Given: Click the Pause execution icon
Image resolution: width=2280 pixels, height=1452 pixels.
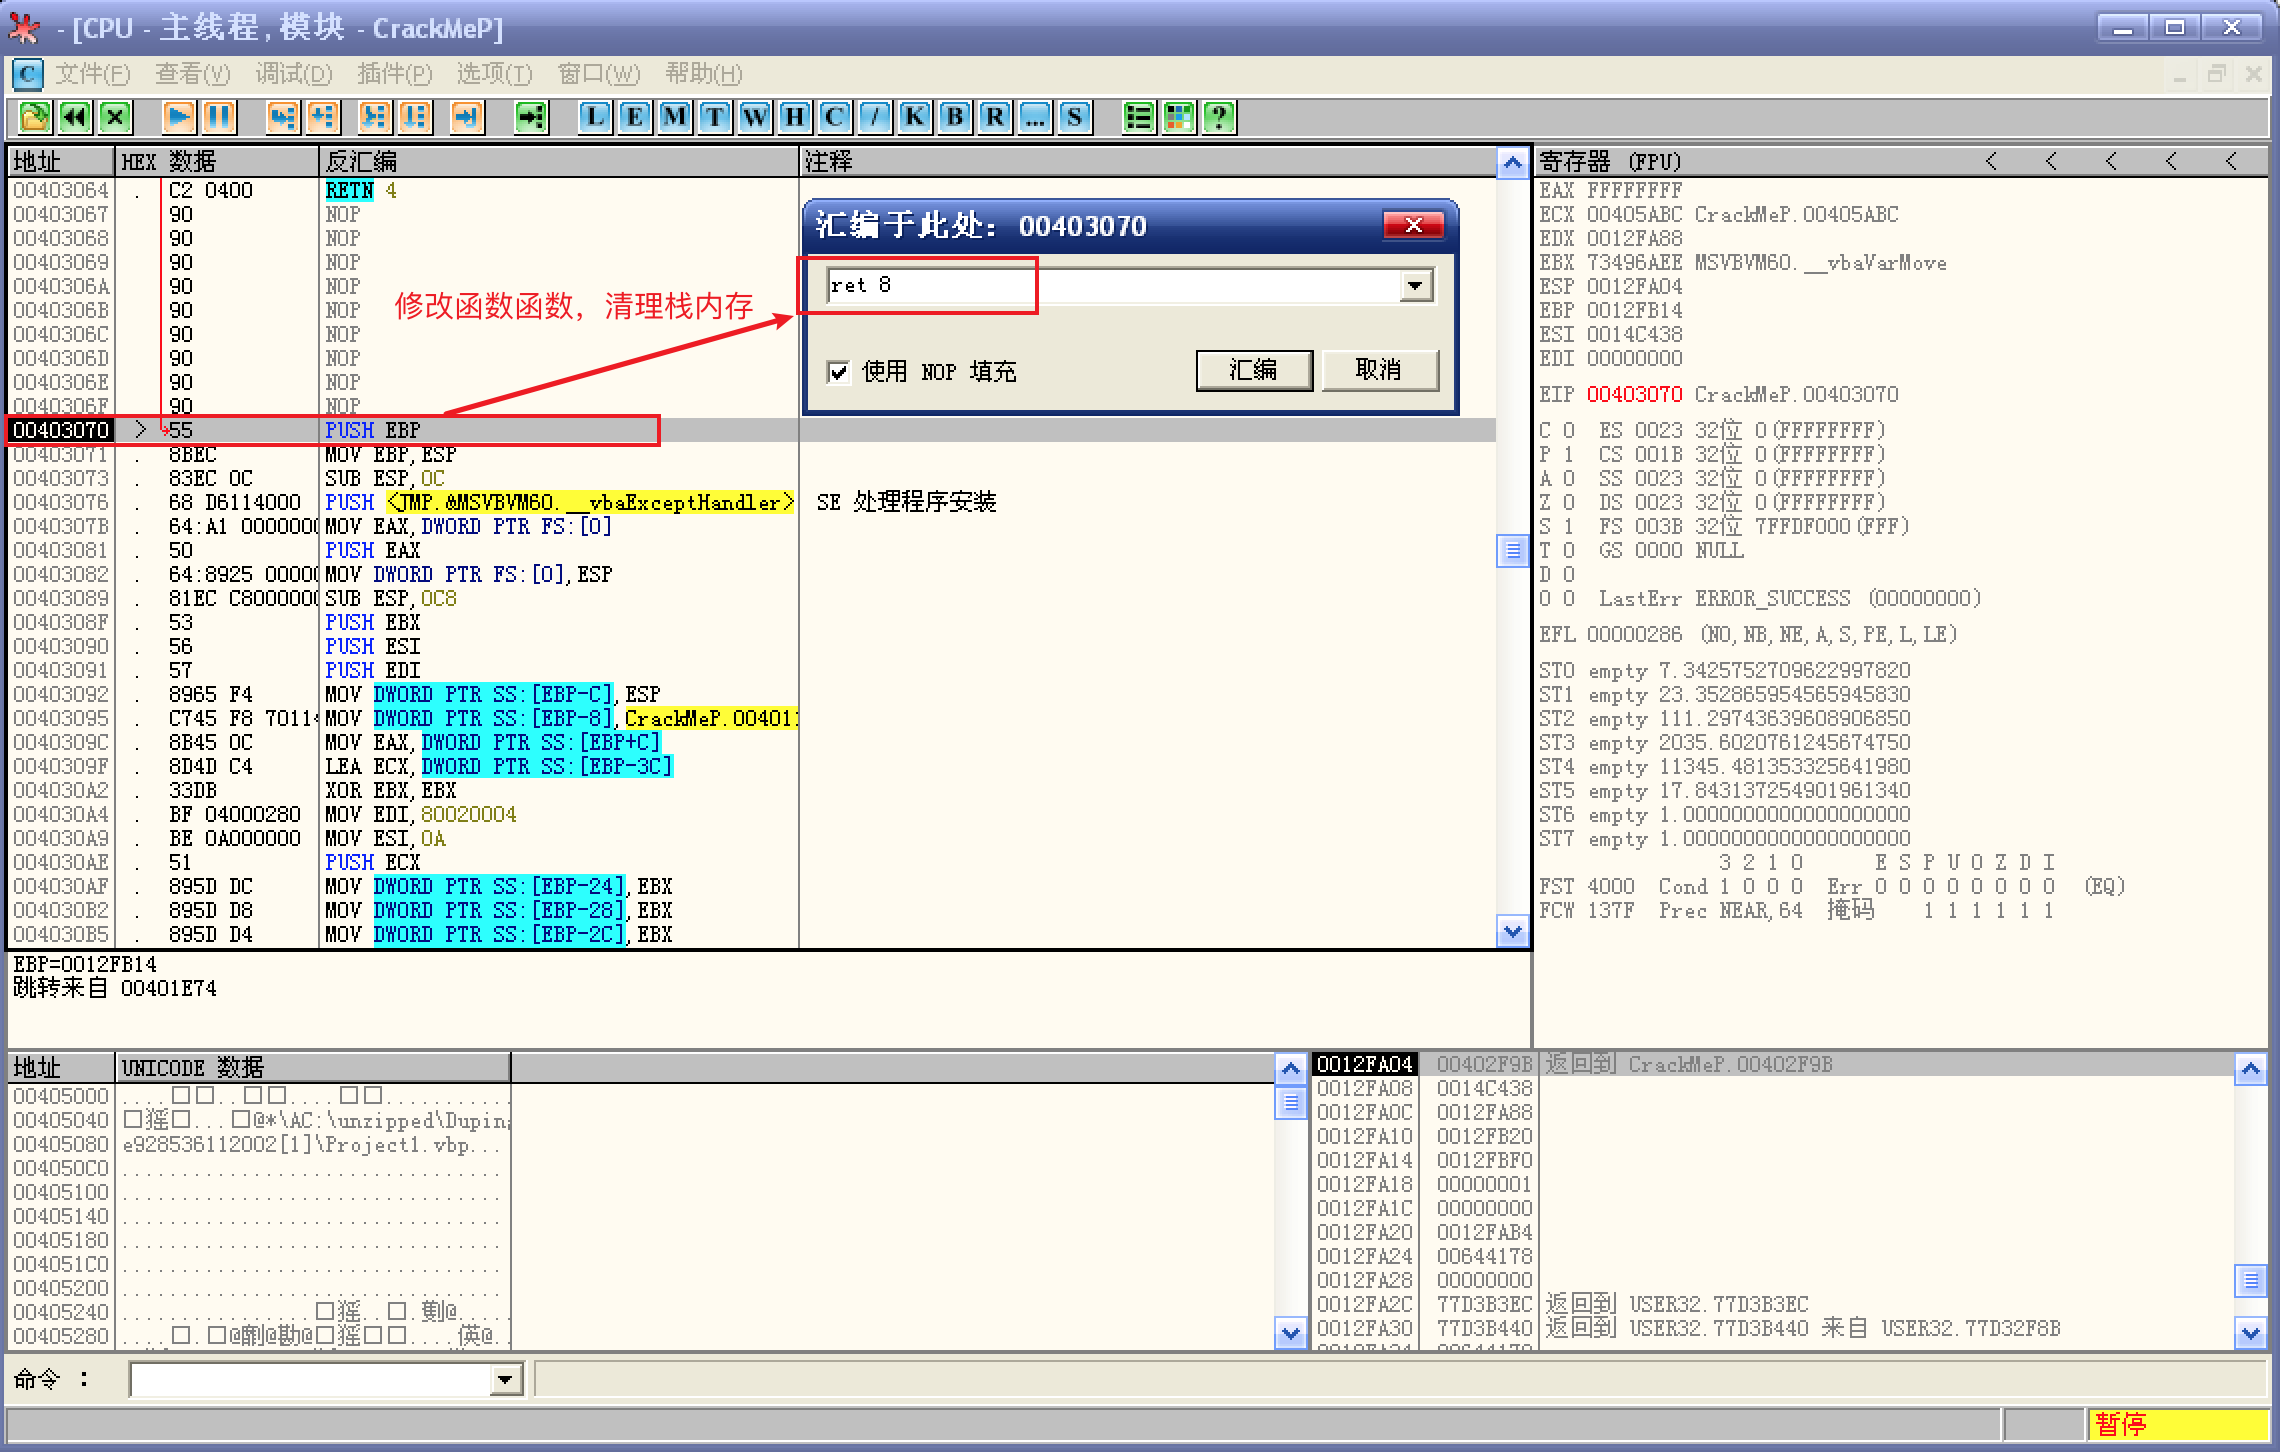Looking at the screenshot, I should click(x=220, y=117).
